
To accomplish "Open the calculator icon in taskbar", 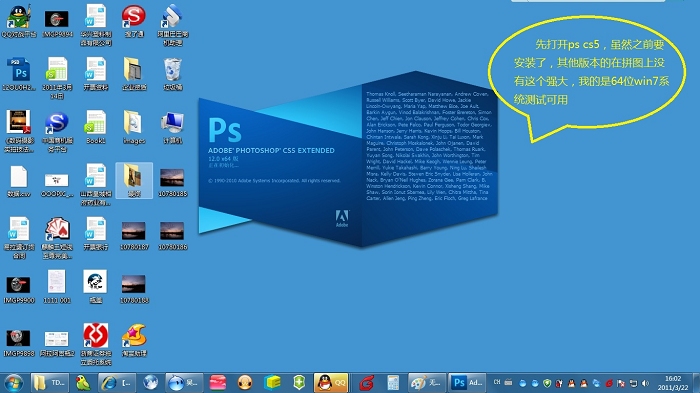I will point(393,383).
